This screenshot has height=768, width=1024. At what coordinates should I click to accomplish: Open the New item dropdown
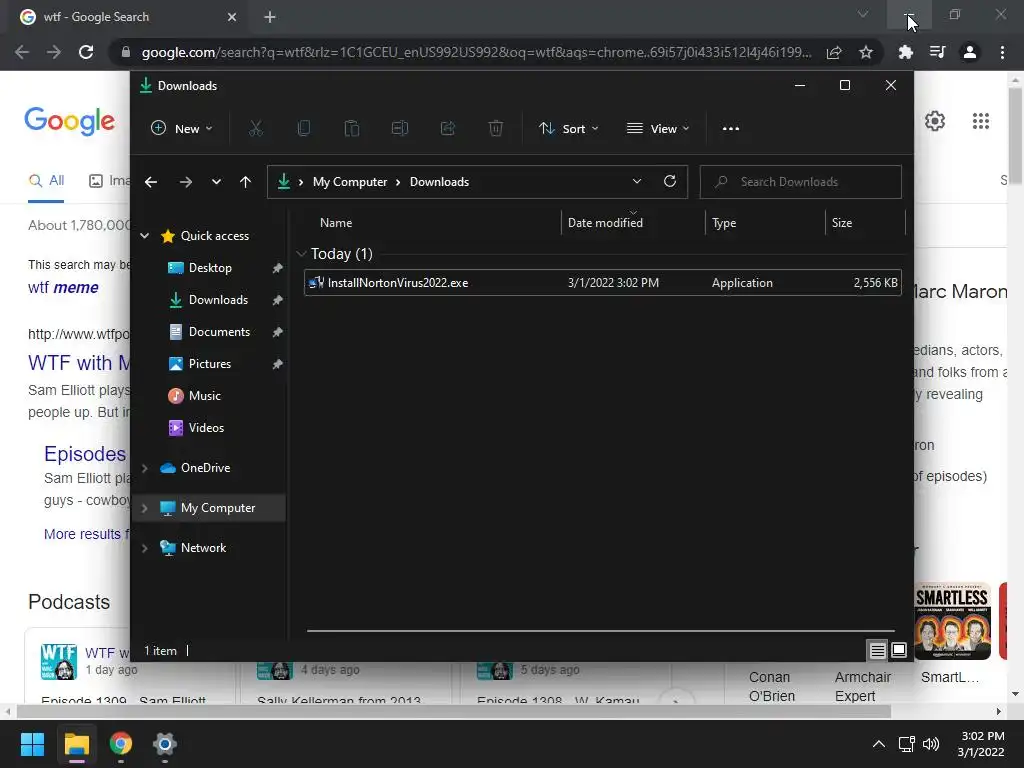[x=182, y=129]
